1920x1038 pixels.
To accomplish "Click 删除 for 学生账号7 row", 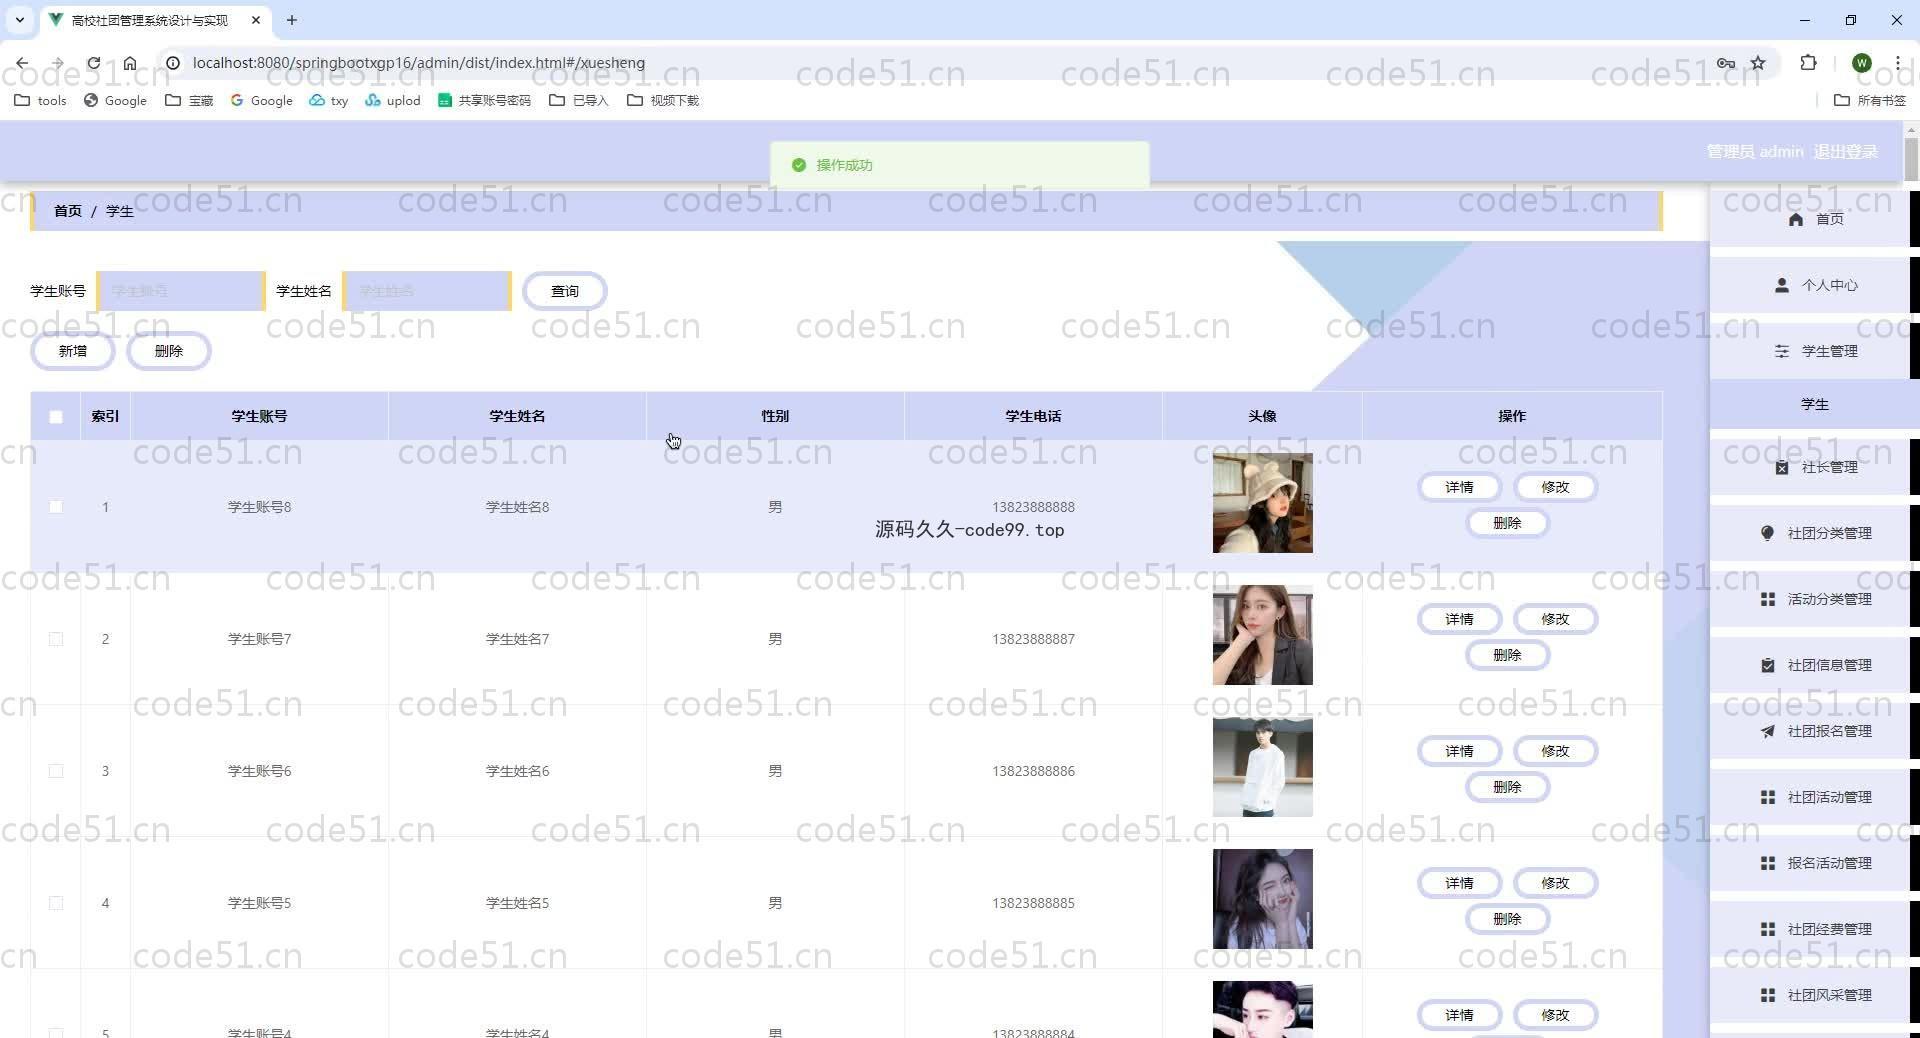I will point(1507,655).
